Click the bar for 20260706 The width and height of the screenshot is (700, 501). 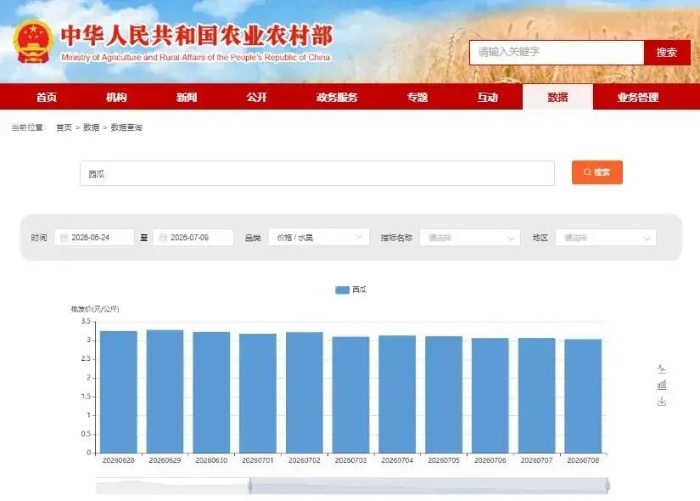pos(490,396)
